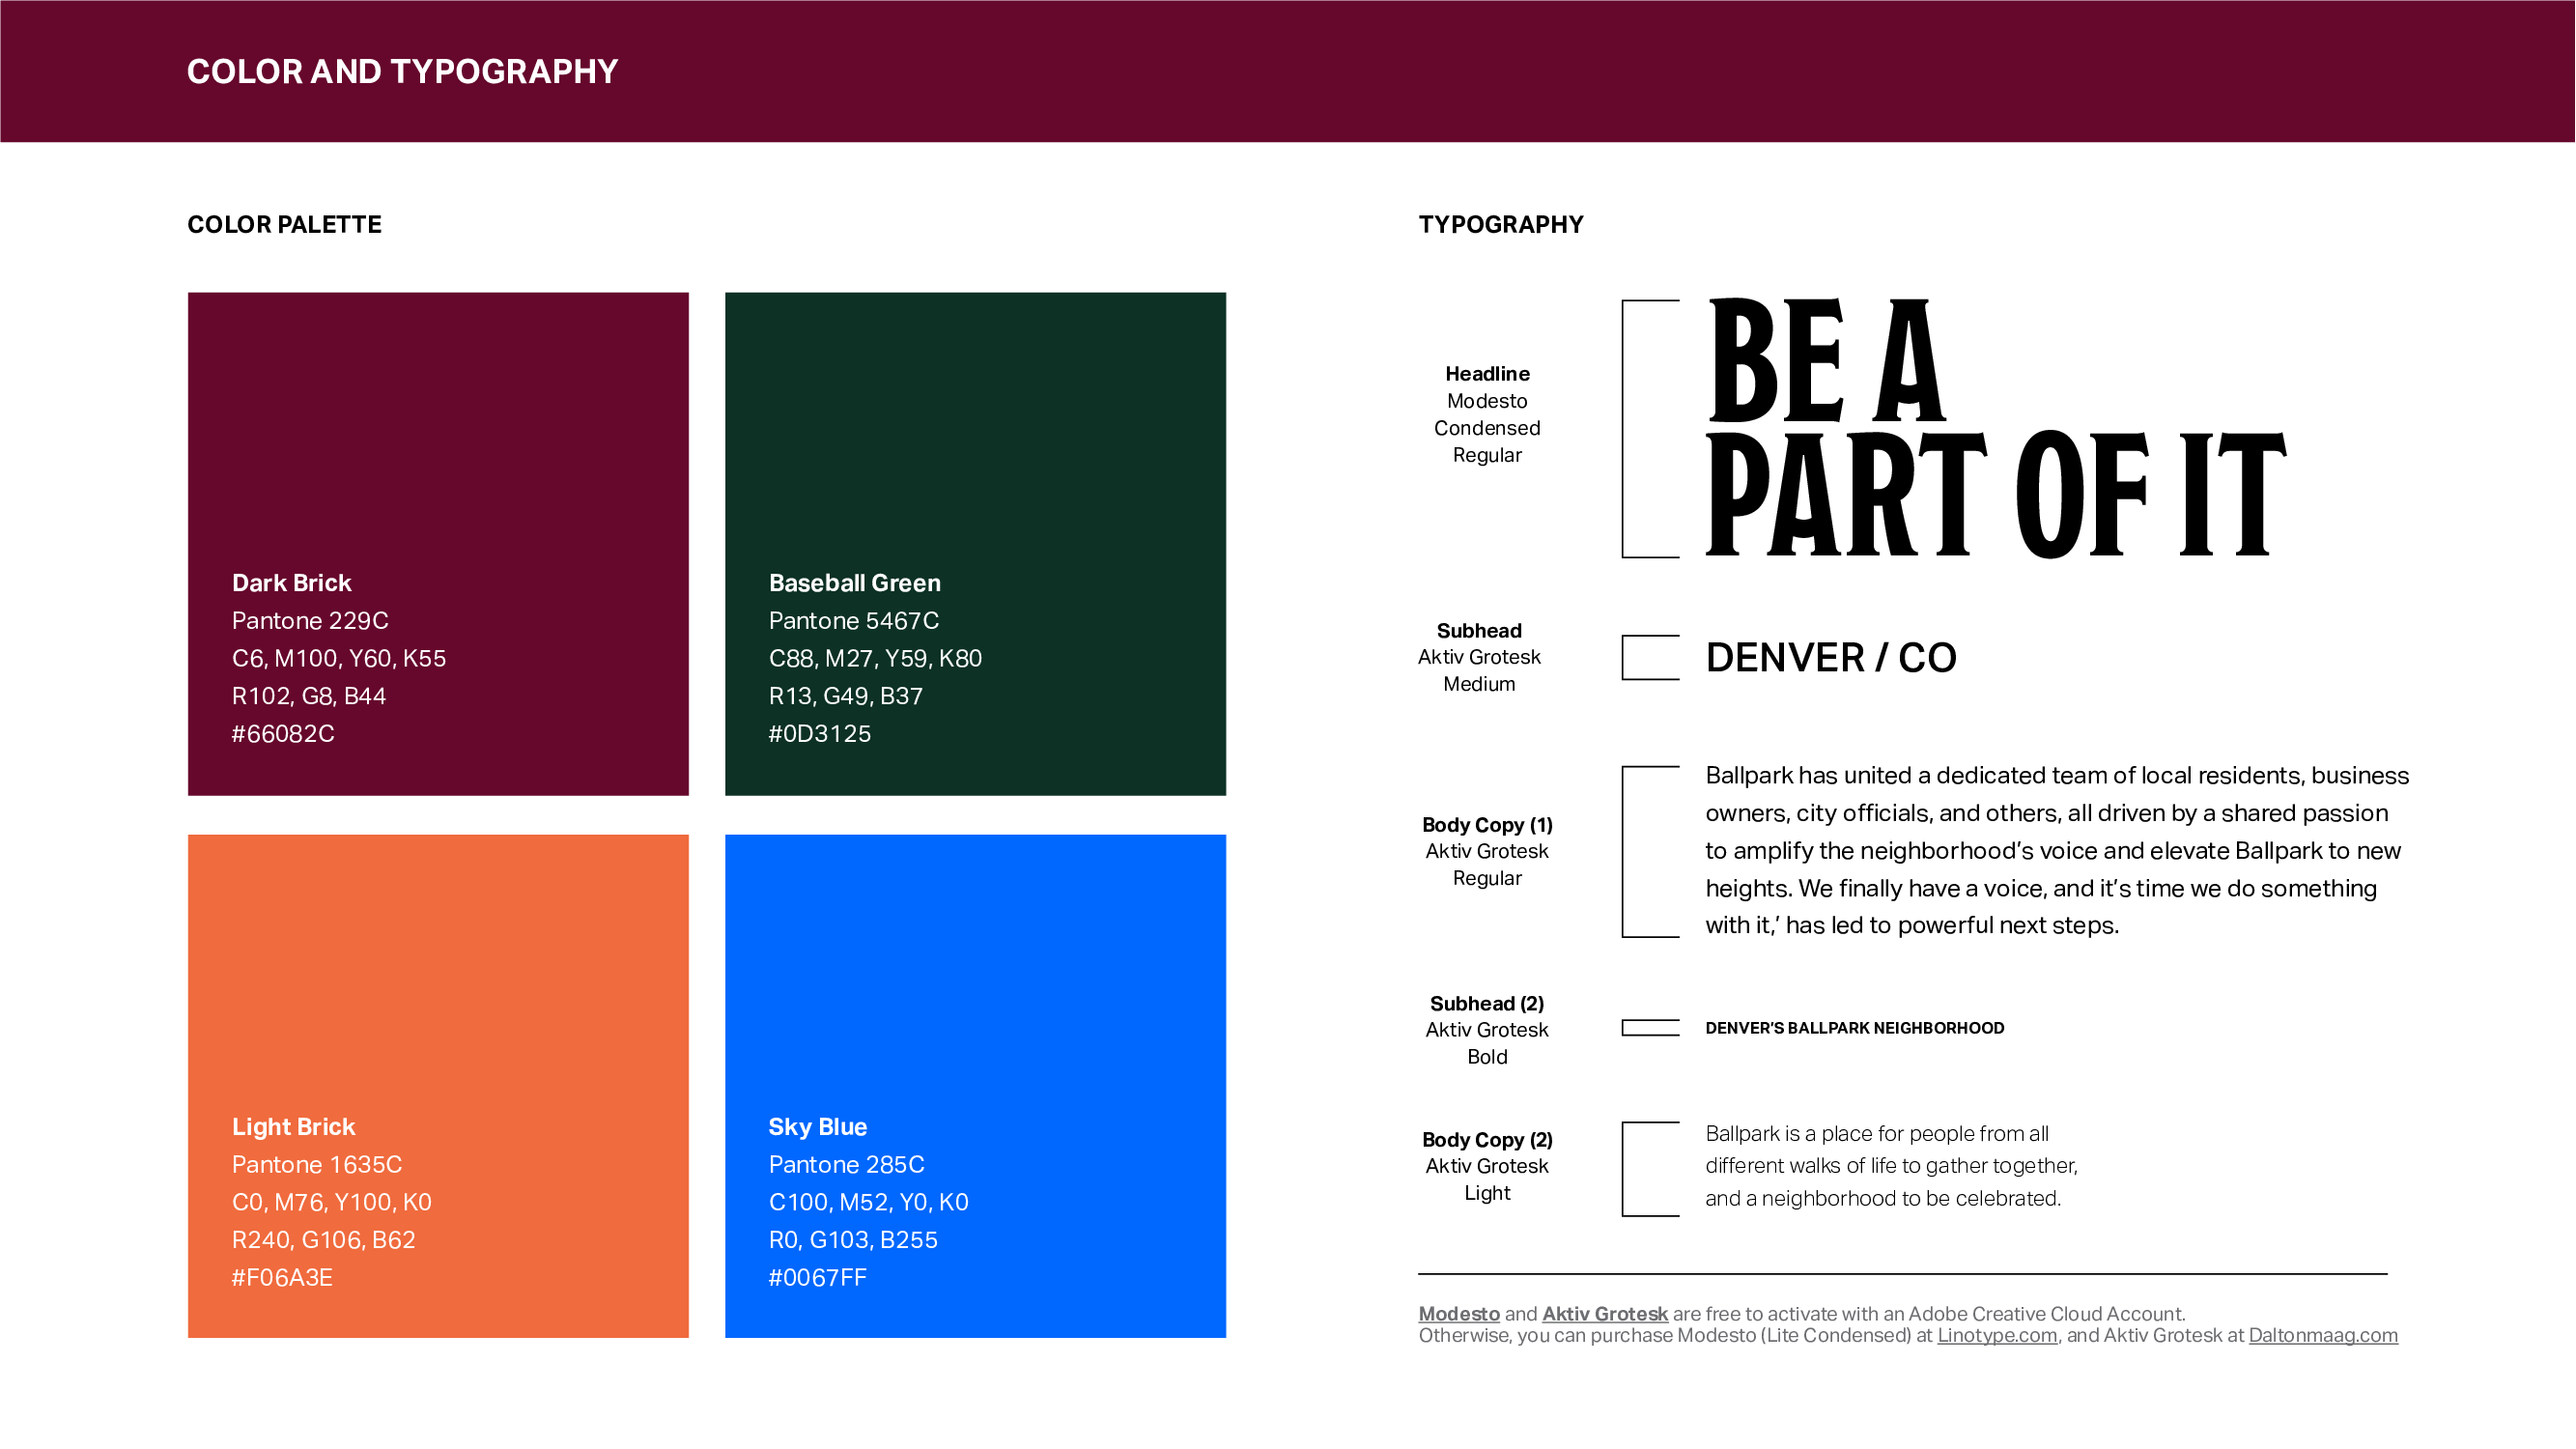This screenshot has height=1449, width=2576.
Task: Click the Body Copy (1) label
Action: (x=1487, y=825)
